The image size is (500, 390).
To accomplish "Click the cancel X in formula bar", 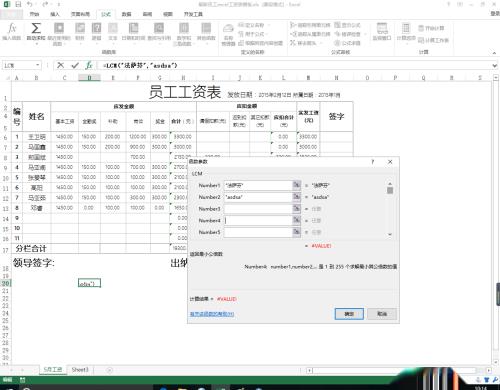I will click(x=60, y=65).
